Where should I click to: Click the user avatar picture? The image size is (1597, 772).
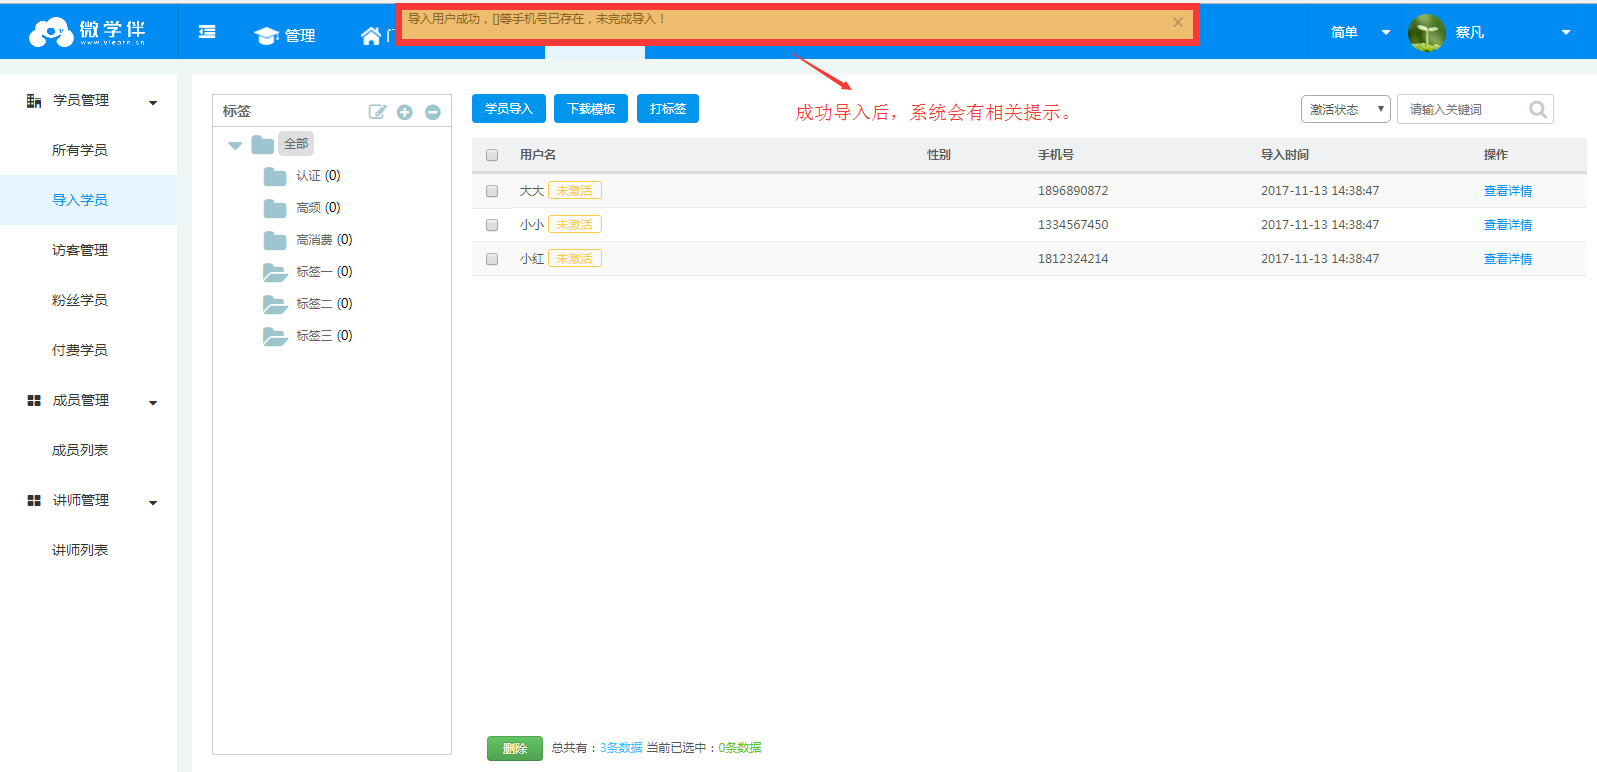click(x=1427, y=33)
